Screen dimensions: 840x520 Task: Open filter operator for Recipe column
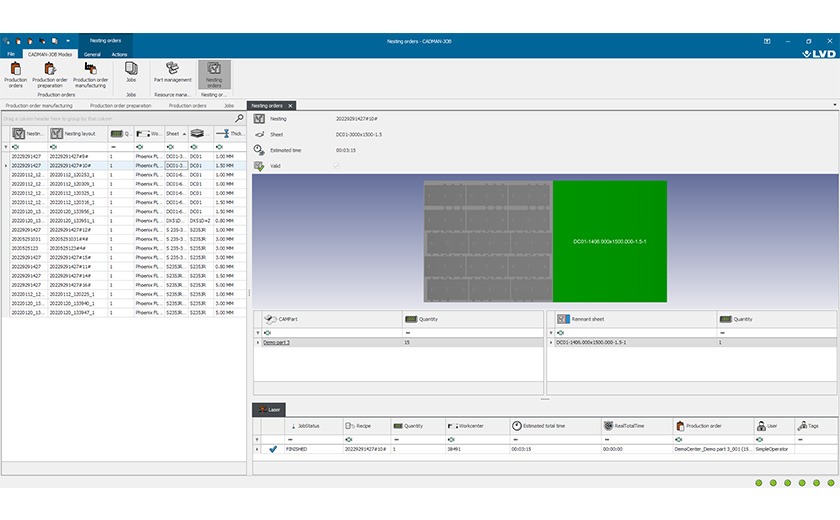click(349, 440)
